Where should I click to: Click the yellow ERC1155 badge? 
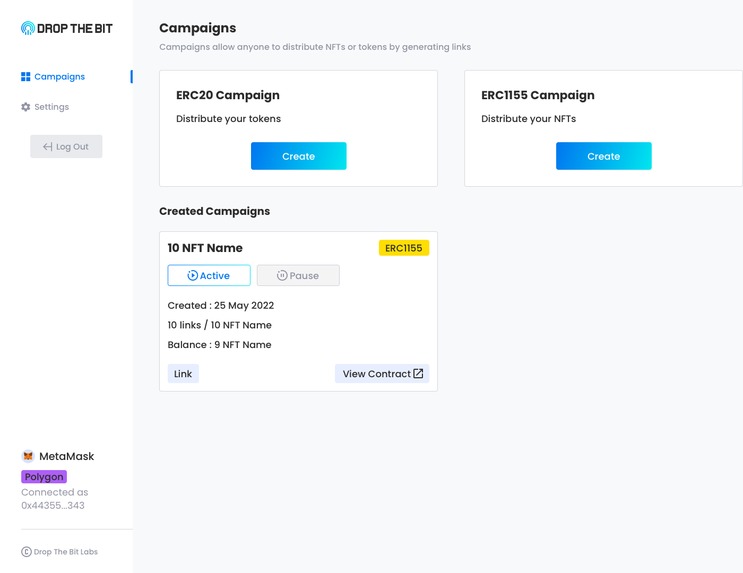pos(404,248)
